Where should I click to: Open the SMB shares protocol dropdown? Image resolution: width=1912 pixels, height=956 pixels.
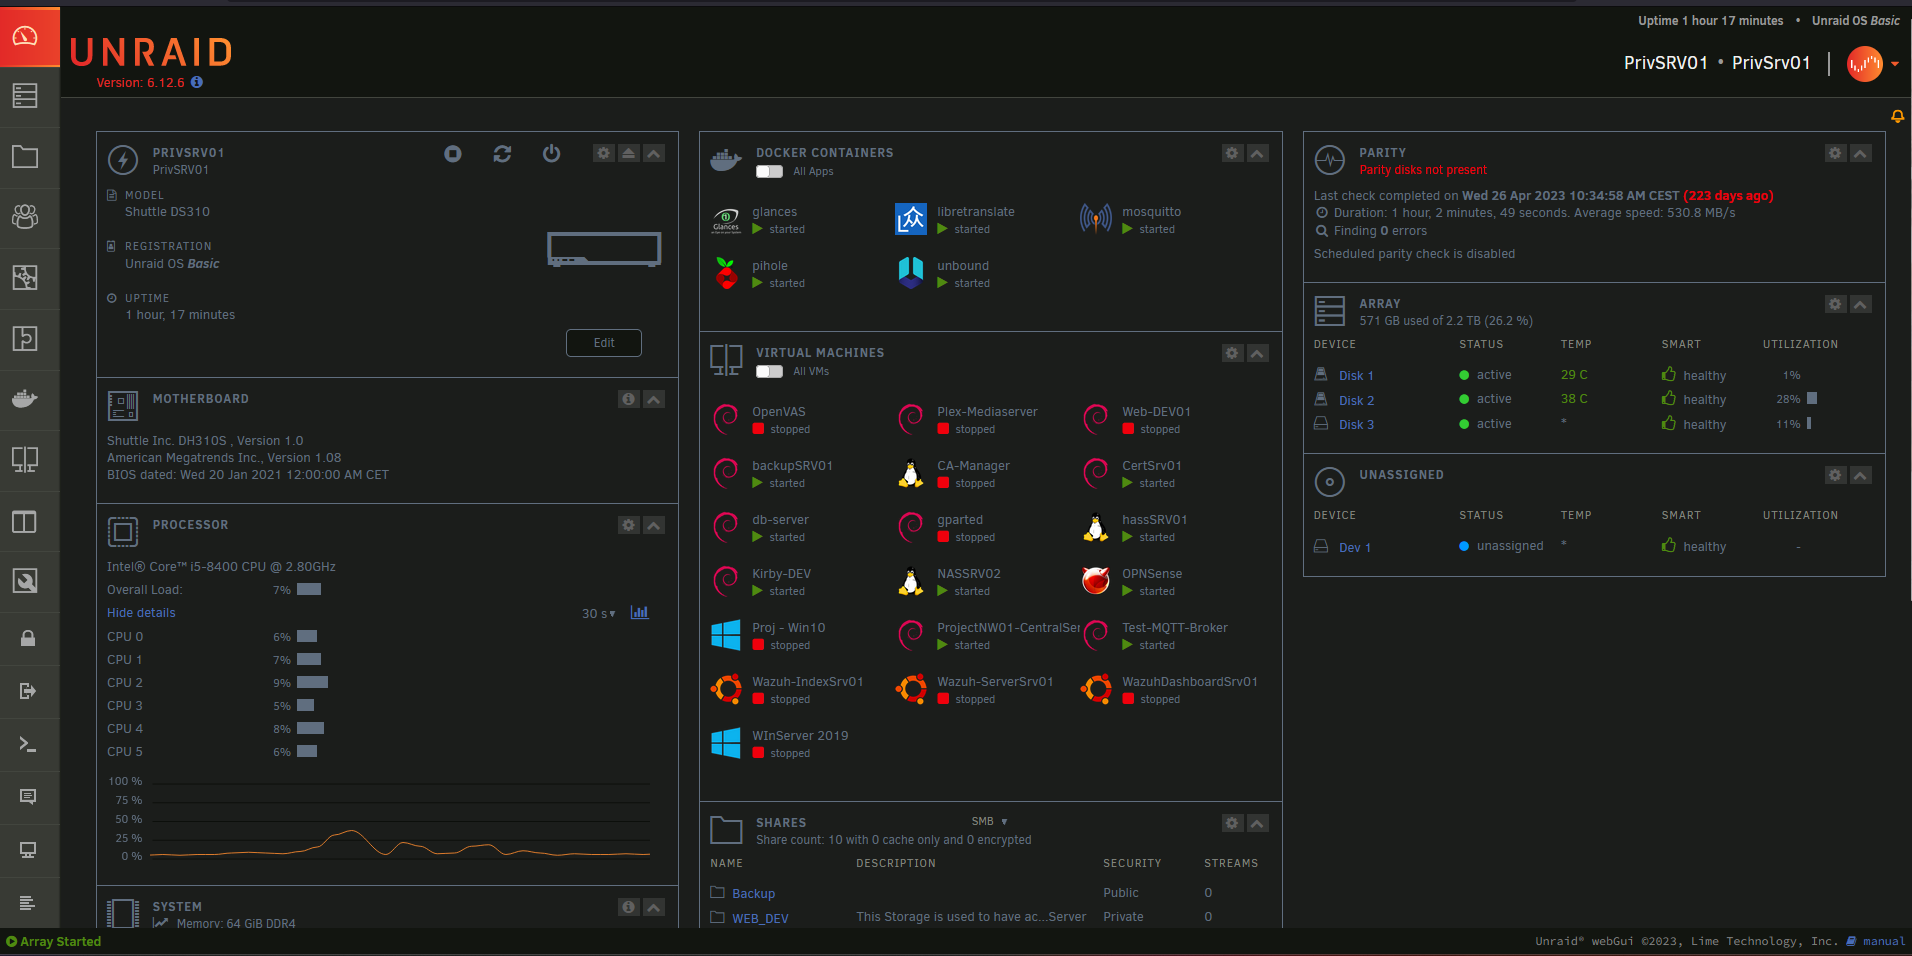(989, 822)
